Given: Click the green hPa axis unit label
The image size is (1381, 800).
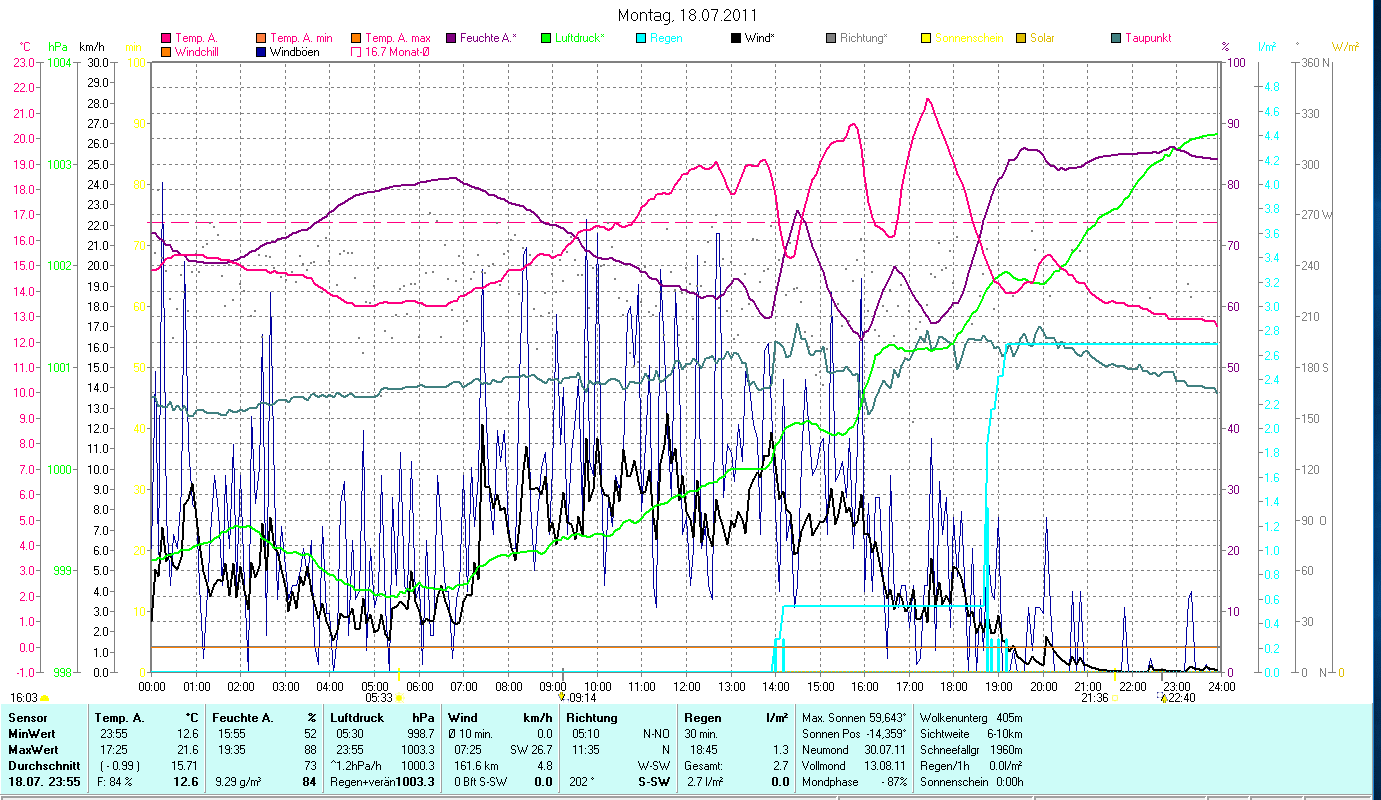Looking at the screenshot, I should [57, 47].
